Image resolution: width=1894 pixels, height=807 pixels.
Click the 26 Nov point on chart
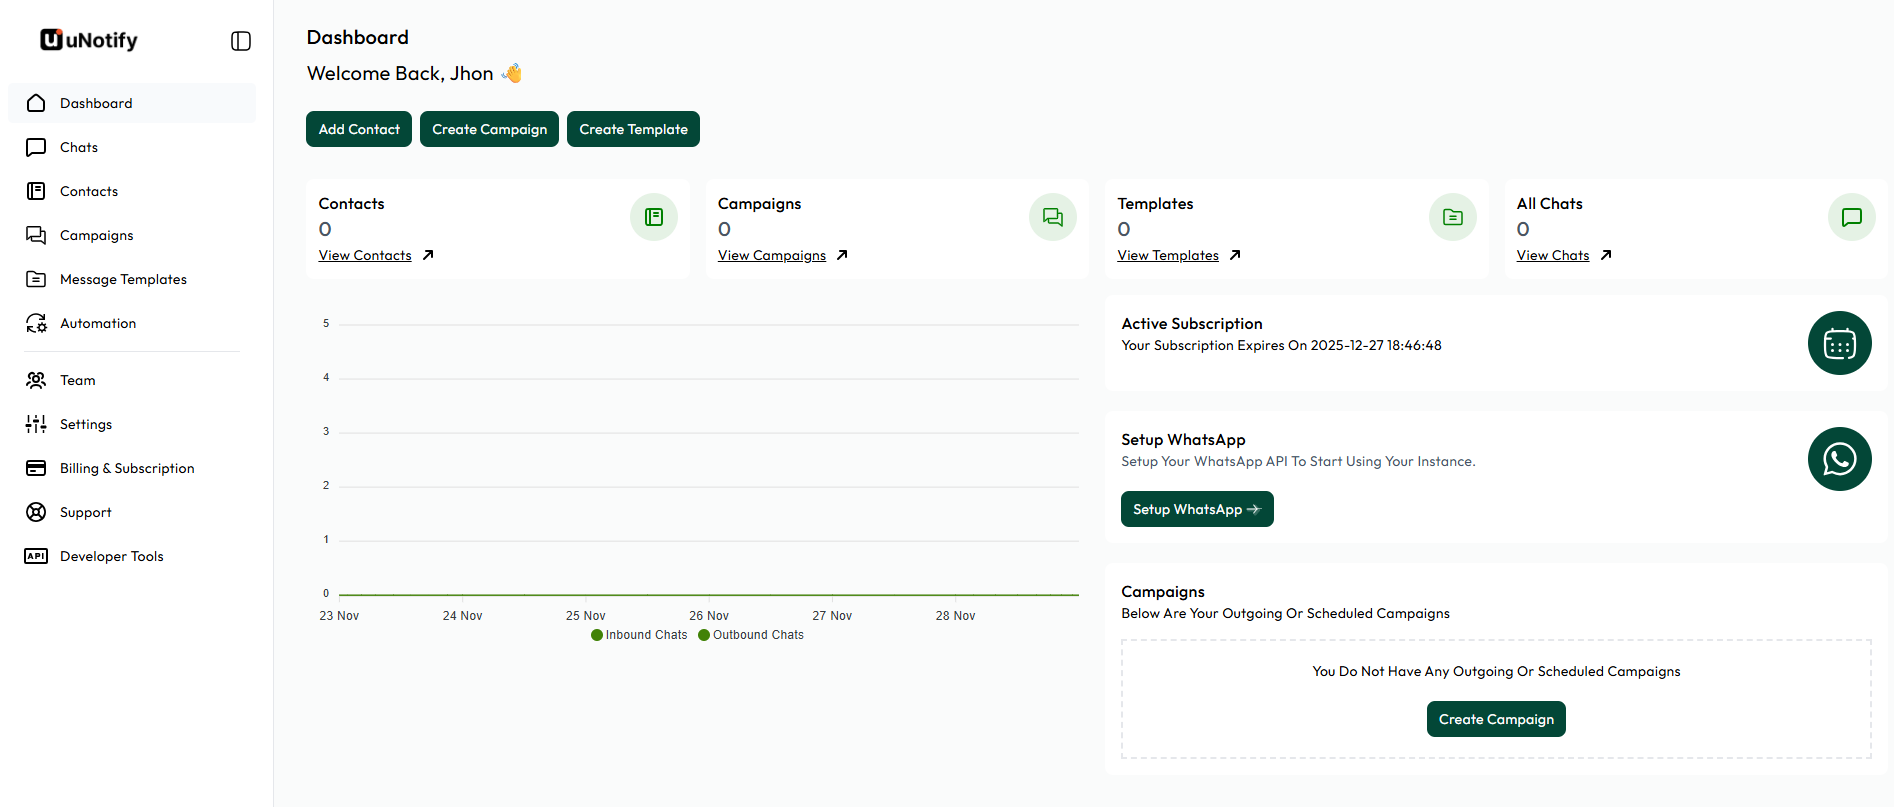[x=709, y=595]
